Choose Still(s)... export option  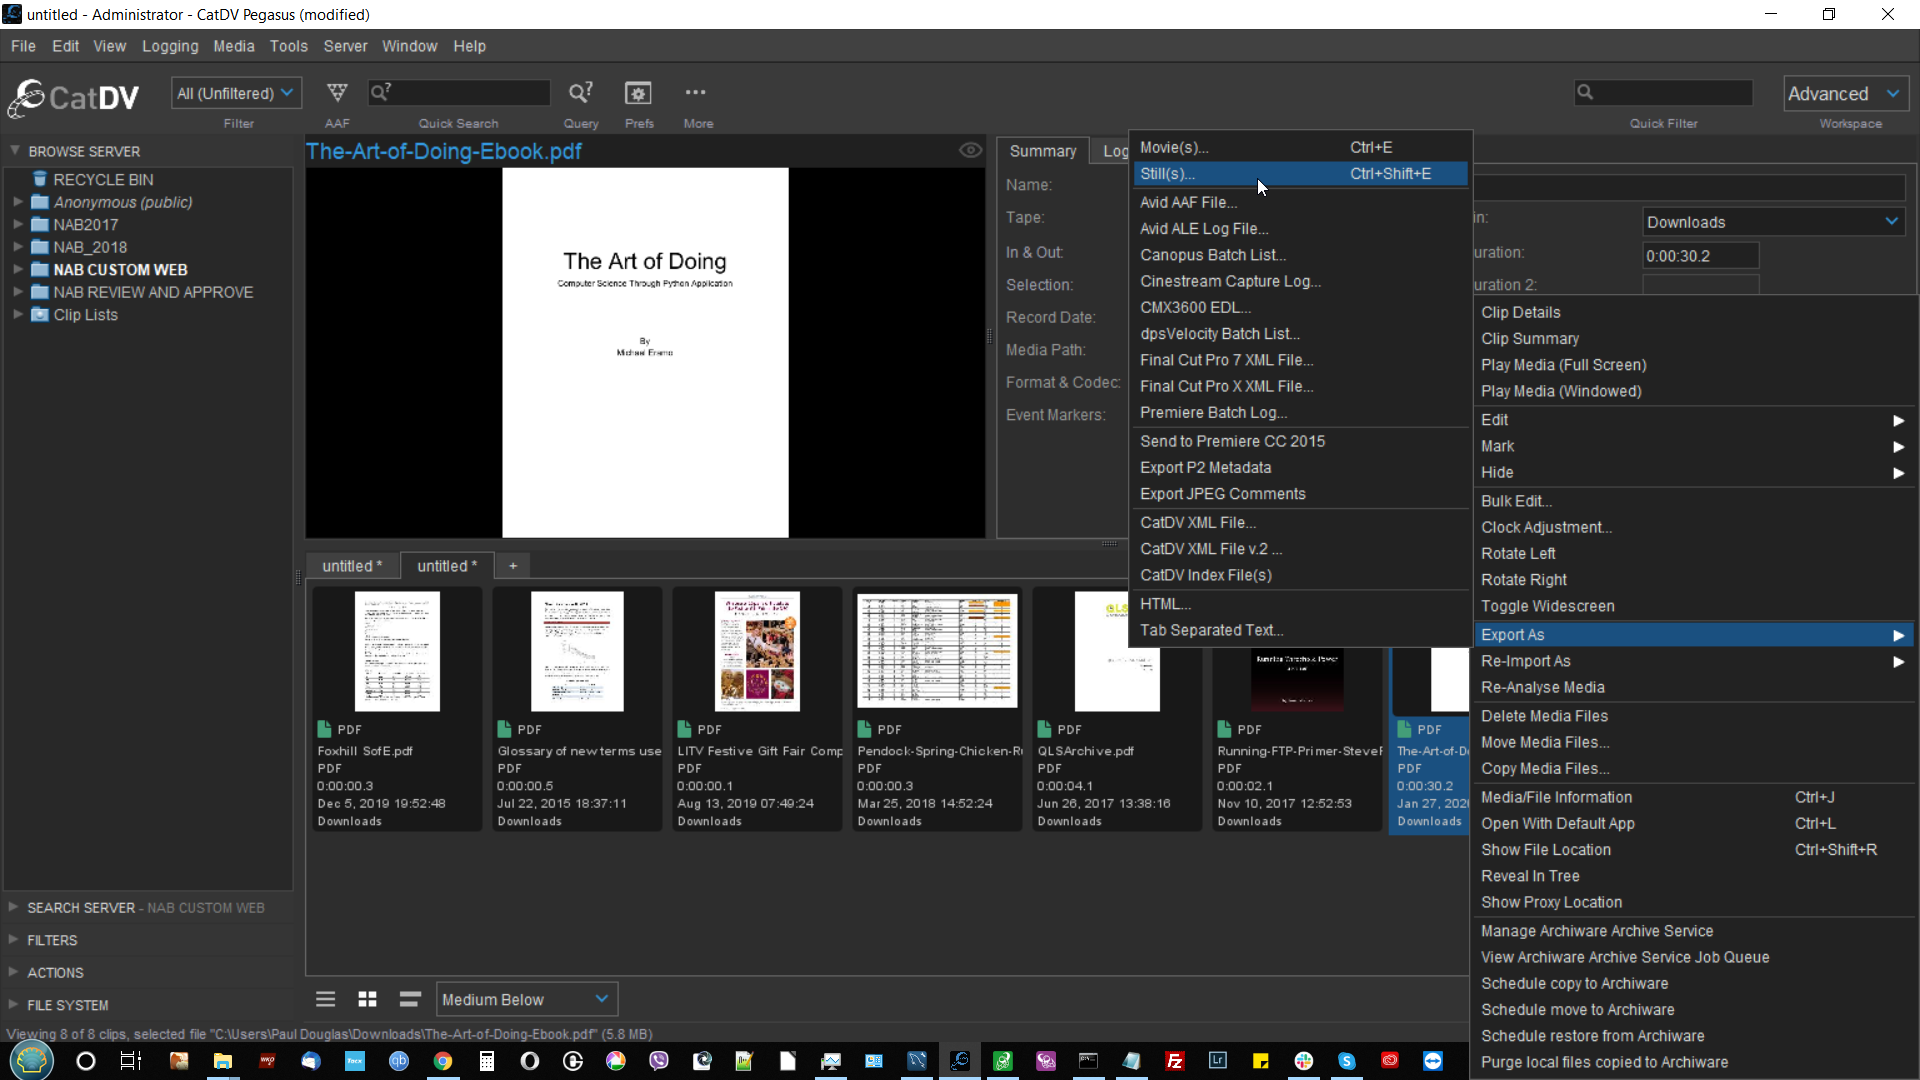point(1300,174)
